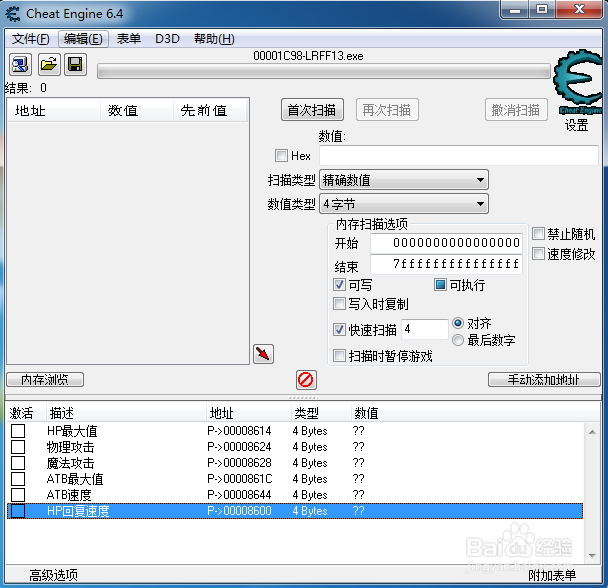Open the 表单 menu
The height and width of the screenshot is (588, 608).
129,39
